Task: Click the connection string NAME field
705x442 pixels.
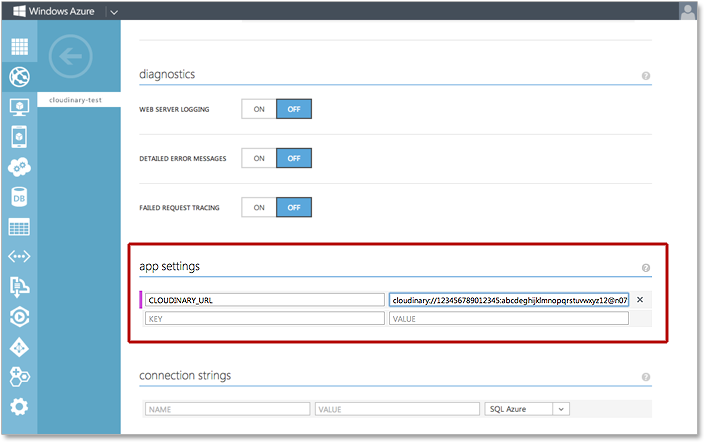Action: click(x=228, y=409)
